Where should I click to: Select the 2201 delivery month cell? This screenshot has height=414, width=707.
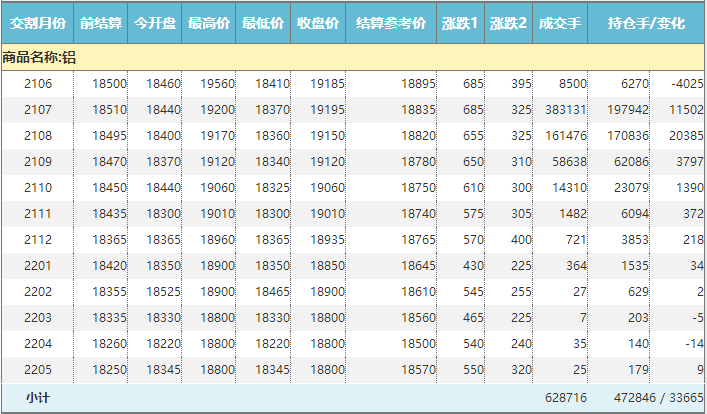pos(38,266)
